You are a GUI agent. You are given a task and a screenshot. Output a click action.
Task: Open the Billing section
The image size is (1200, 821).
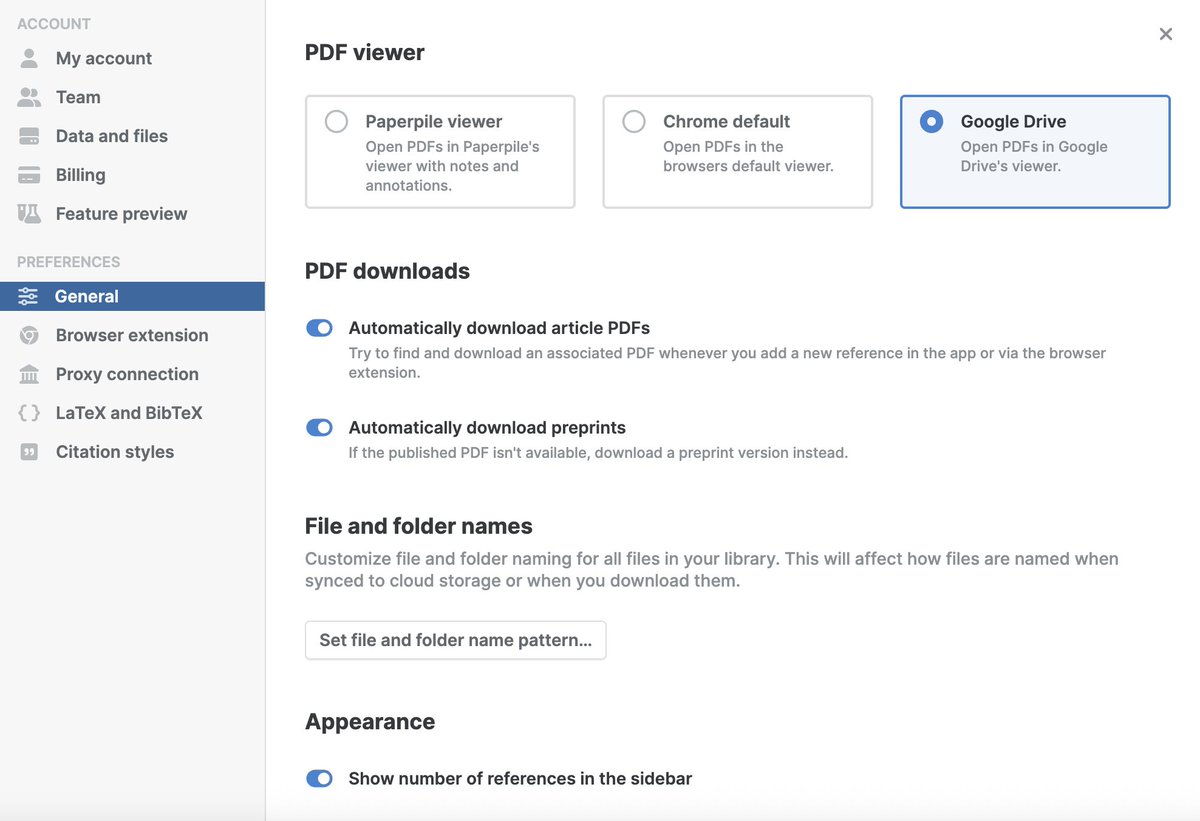click(132, 175)
